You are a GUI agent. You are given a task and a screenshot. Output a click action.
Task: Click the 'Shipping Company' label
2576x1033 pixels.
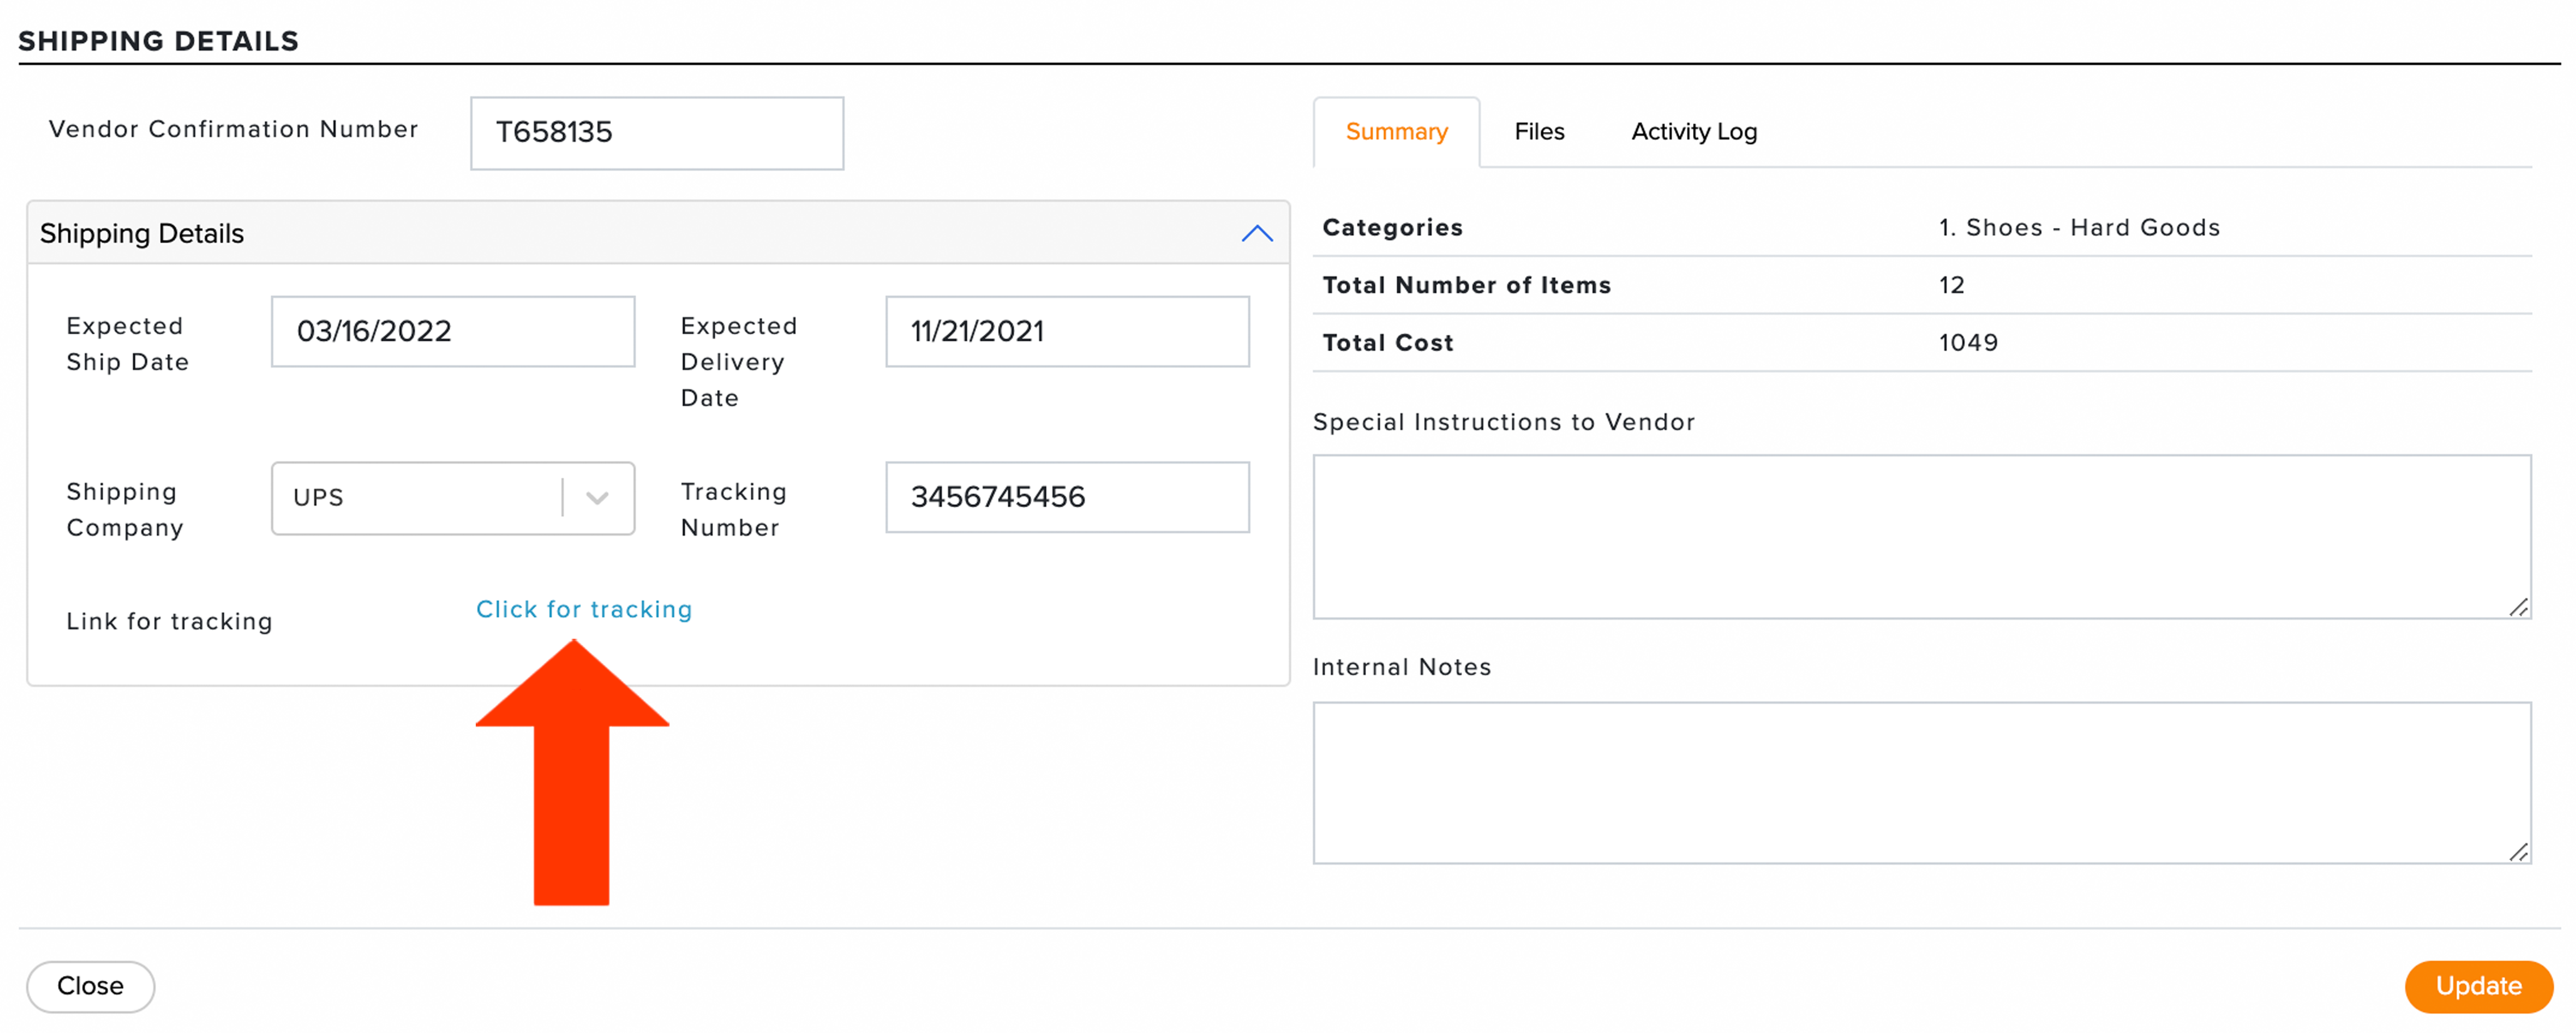pyautogui.click(x=125, y=510)
